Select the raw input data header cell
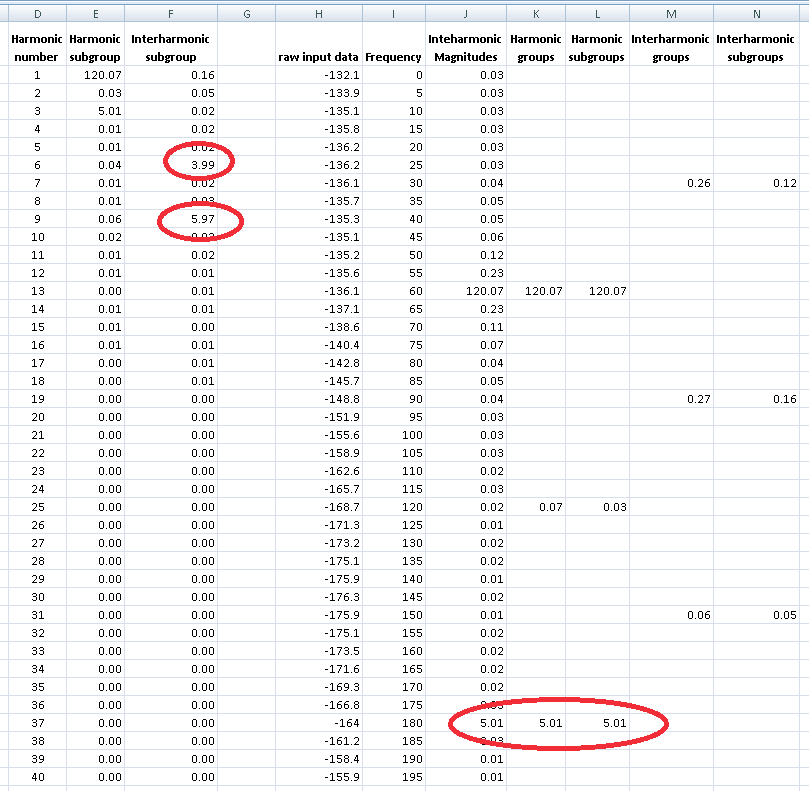 point(318,57)
